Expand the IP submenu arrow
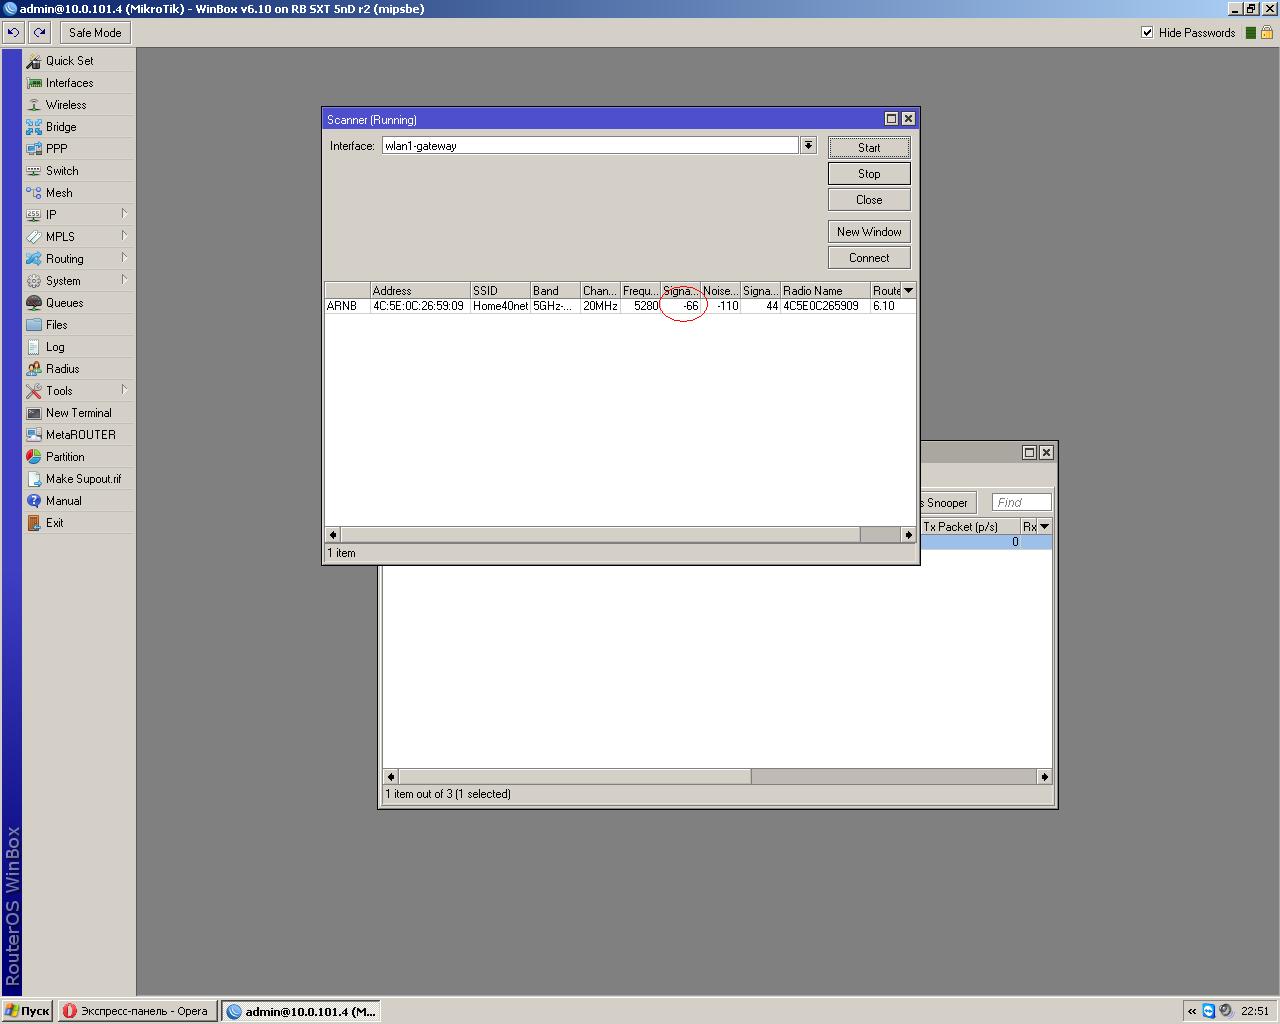 coord(124,214)
